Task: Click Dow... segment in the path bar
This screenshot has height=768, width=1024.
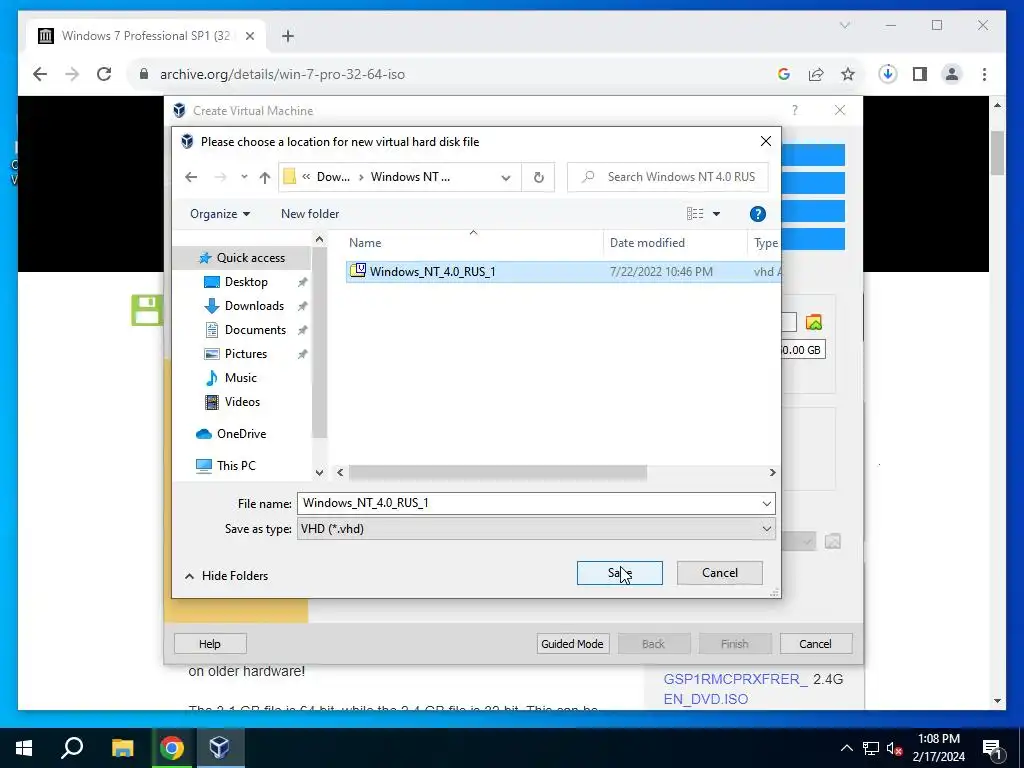Action: [333, 177]
